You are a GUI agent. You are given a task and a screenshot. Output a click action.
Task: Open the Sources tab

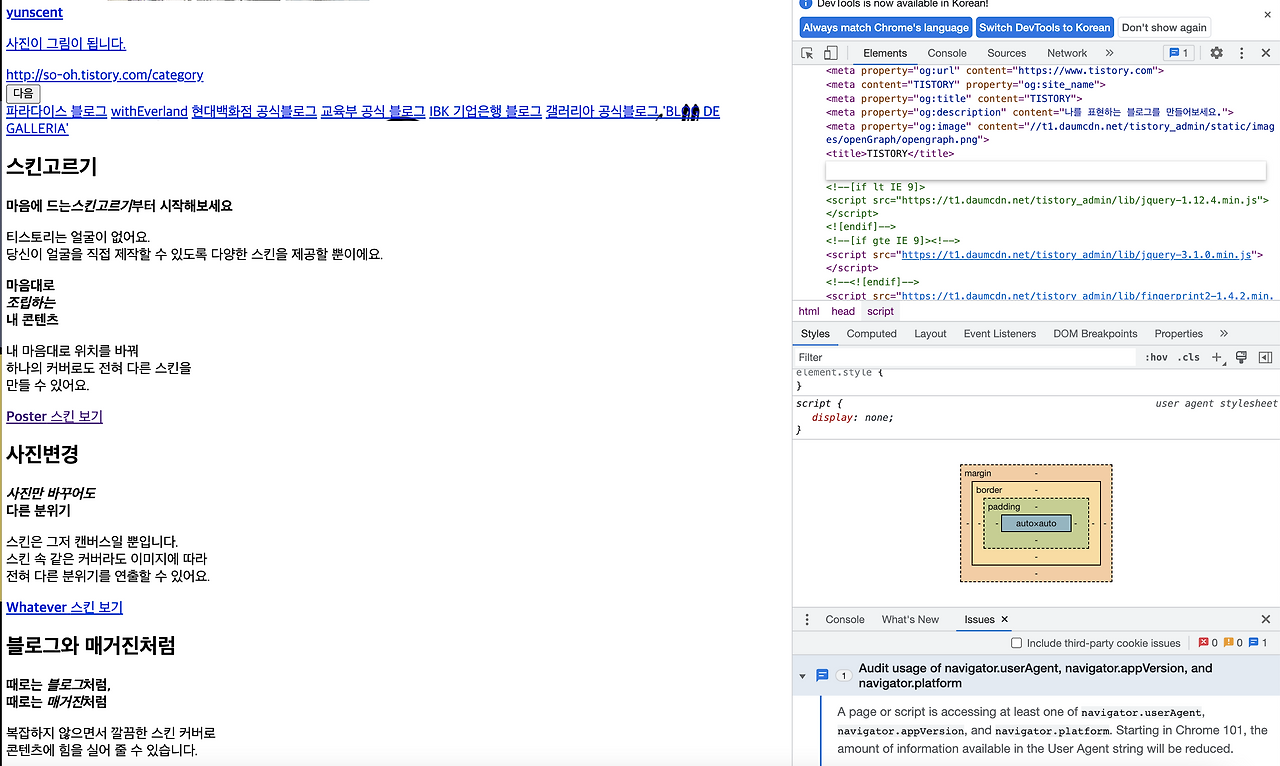point(1007,53)
